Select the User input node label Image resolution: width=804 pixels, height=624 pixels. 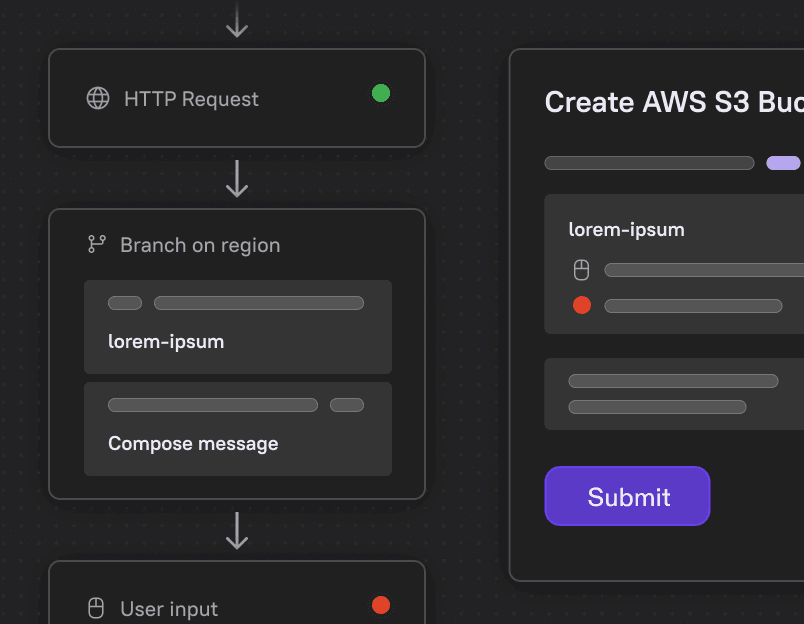pos(169,609)
